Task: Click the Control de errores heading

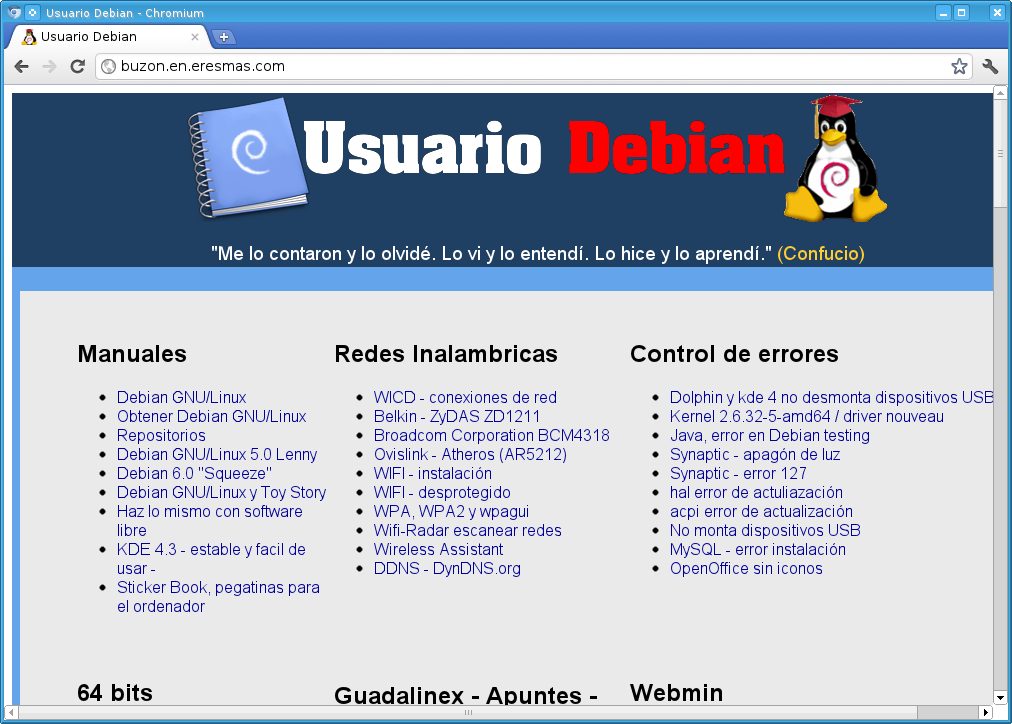Action: [x=734, y=354]
